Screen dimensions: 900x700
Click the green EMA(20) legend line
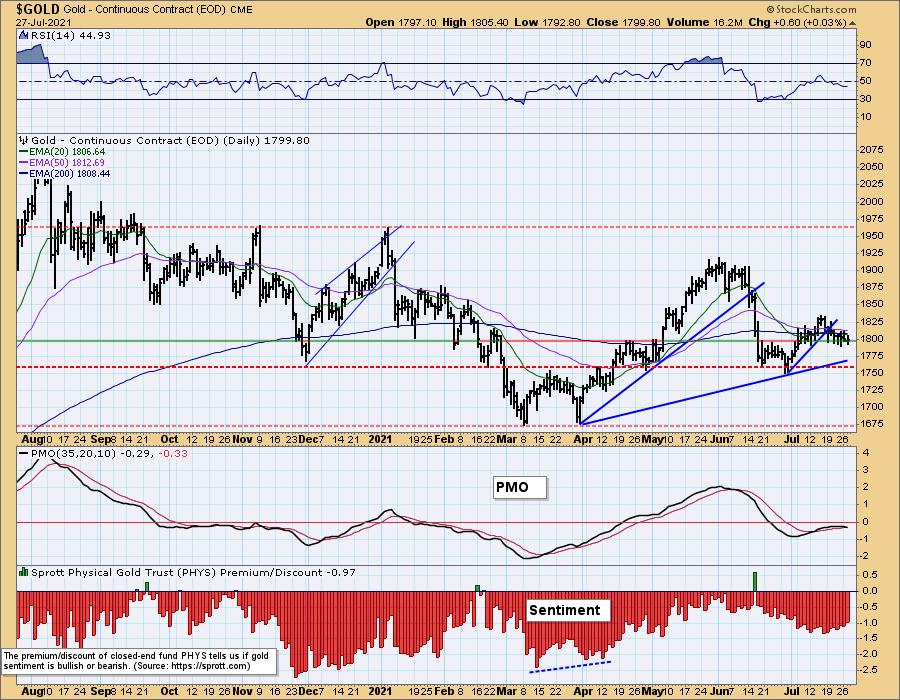point(24,151)
